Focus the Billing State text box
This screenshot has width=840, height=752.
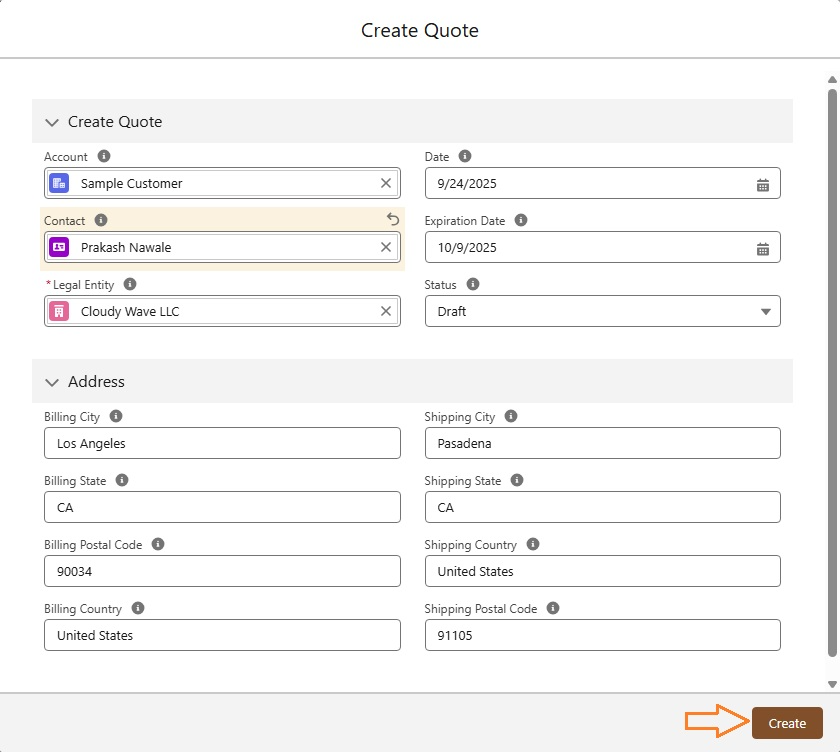pyautogui.click(x=222, y=507)
